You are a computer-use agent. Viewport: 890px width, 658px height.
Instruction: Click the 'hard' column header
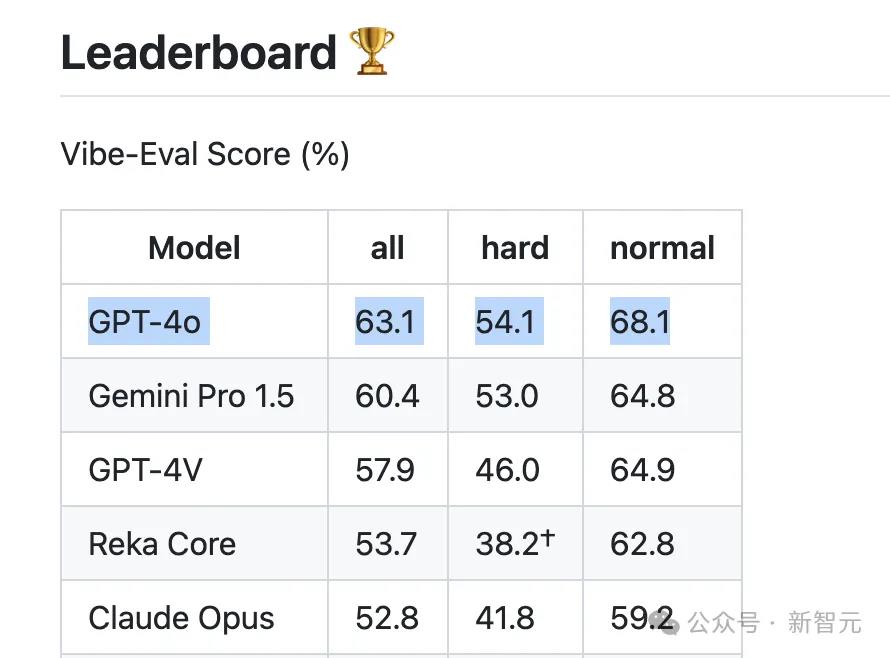point(515,248)
